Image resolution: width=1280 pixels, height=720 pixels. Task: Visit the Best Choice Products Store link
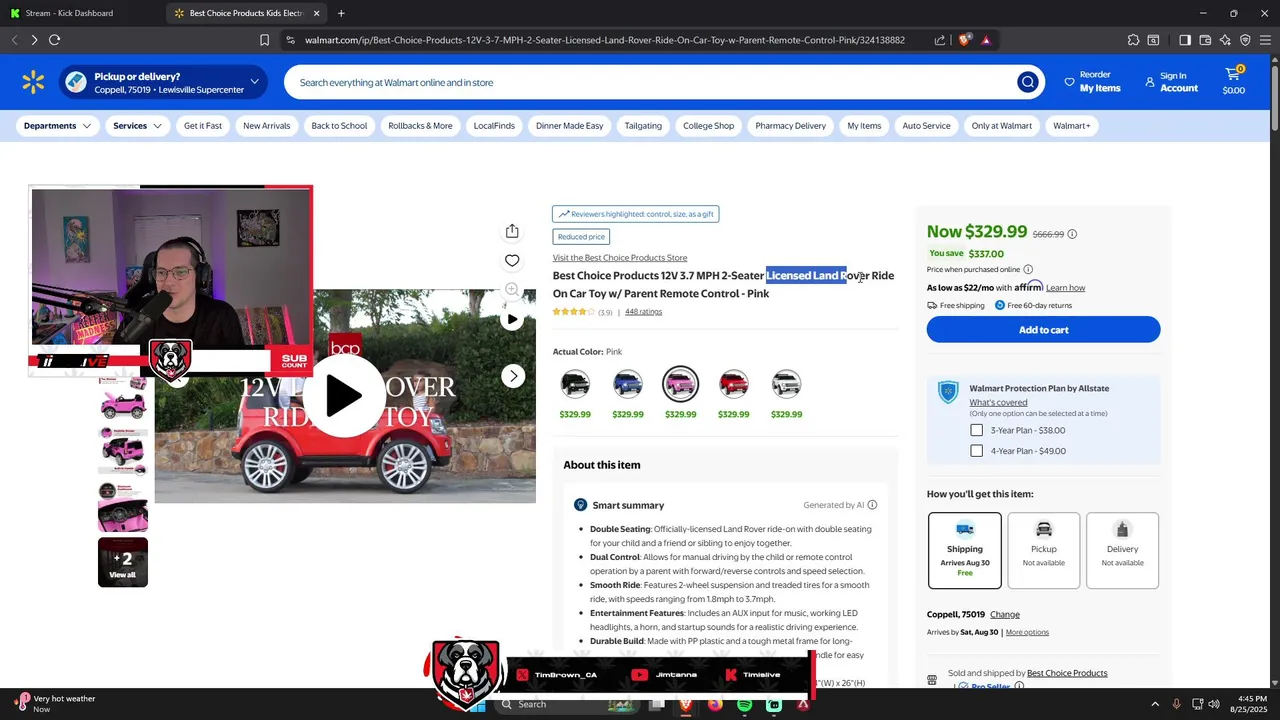[x=620, y=258]
